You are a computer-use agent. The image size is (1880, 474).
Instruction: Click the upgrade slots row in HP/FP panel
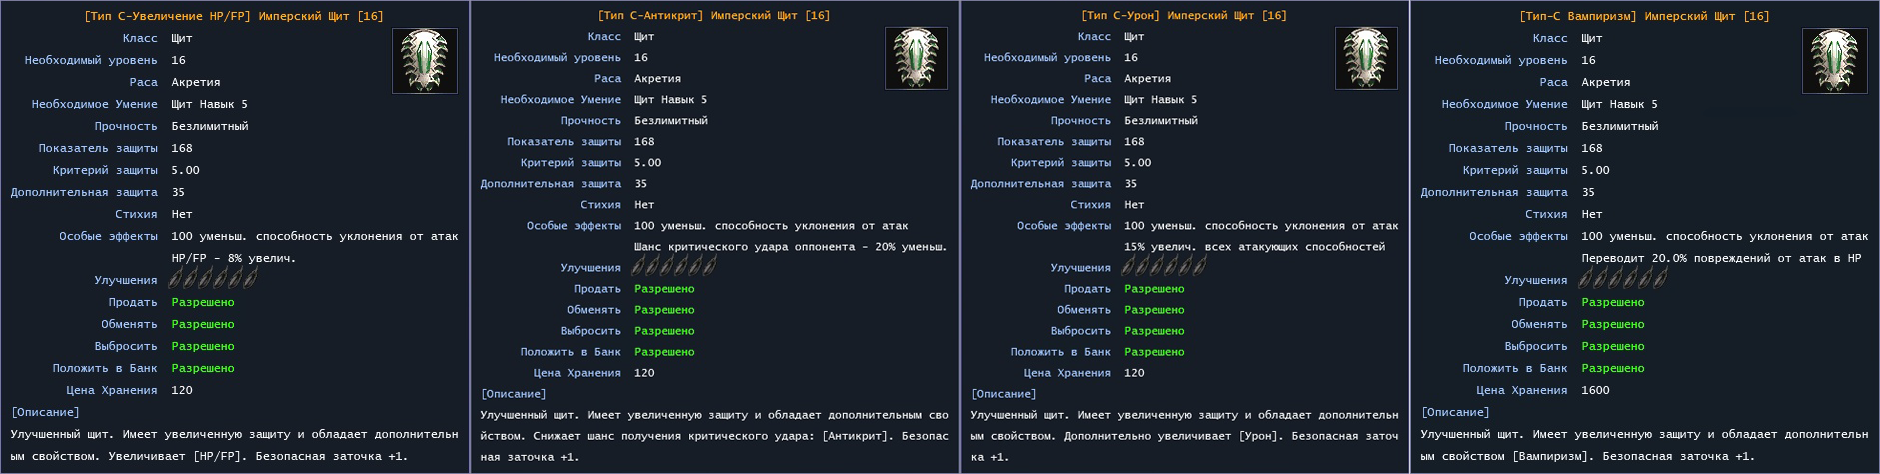pyautogui.click(x=214, y=280)
